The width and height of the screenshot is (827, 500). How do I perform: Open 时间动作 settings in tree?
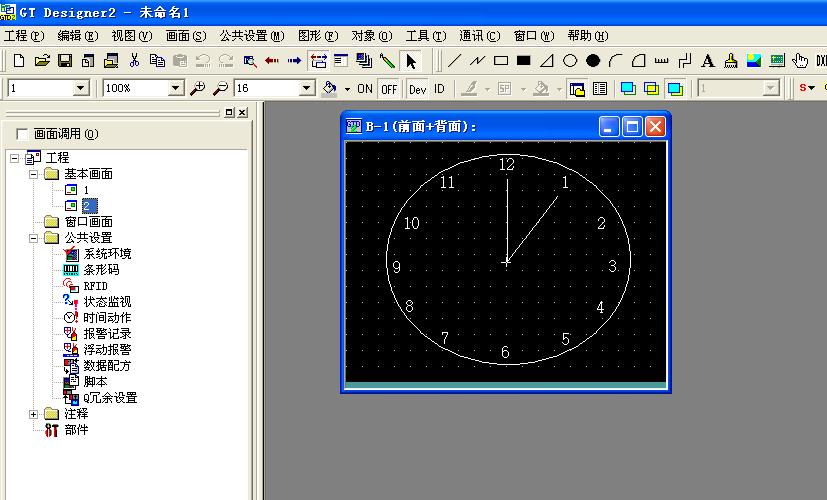(106, 317)
